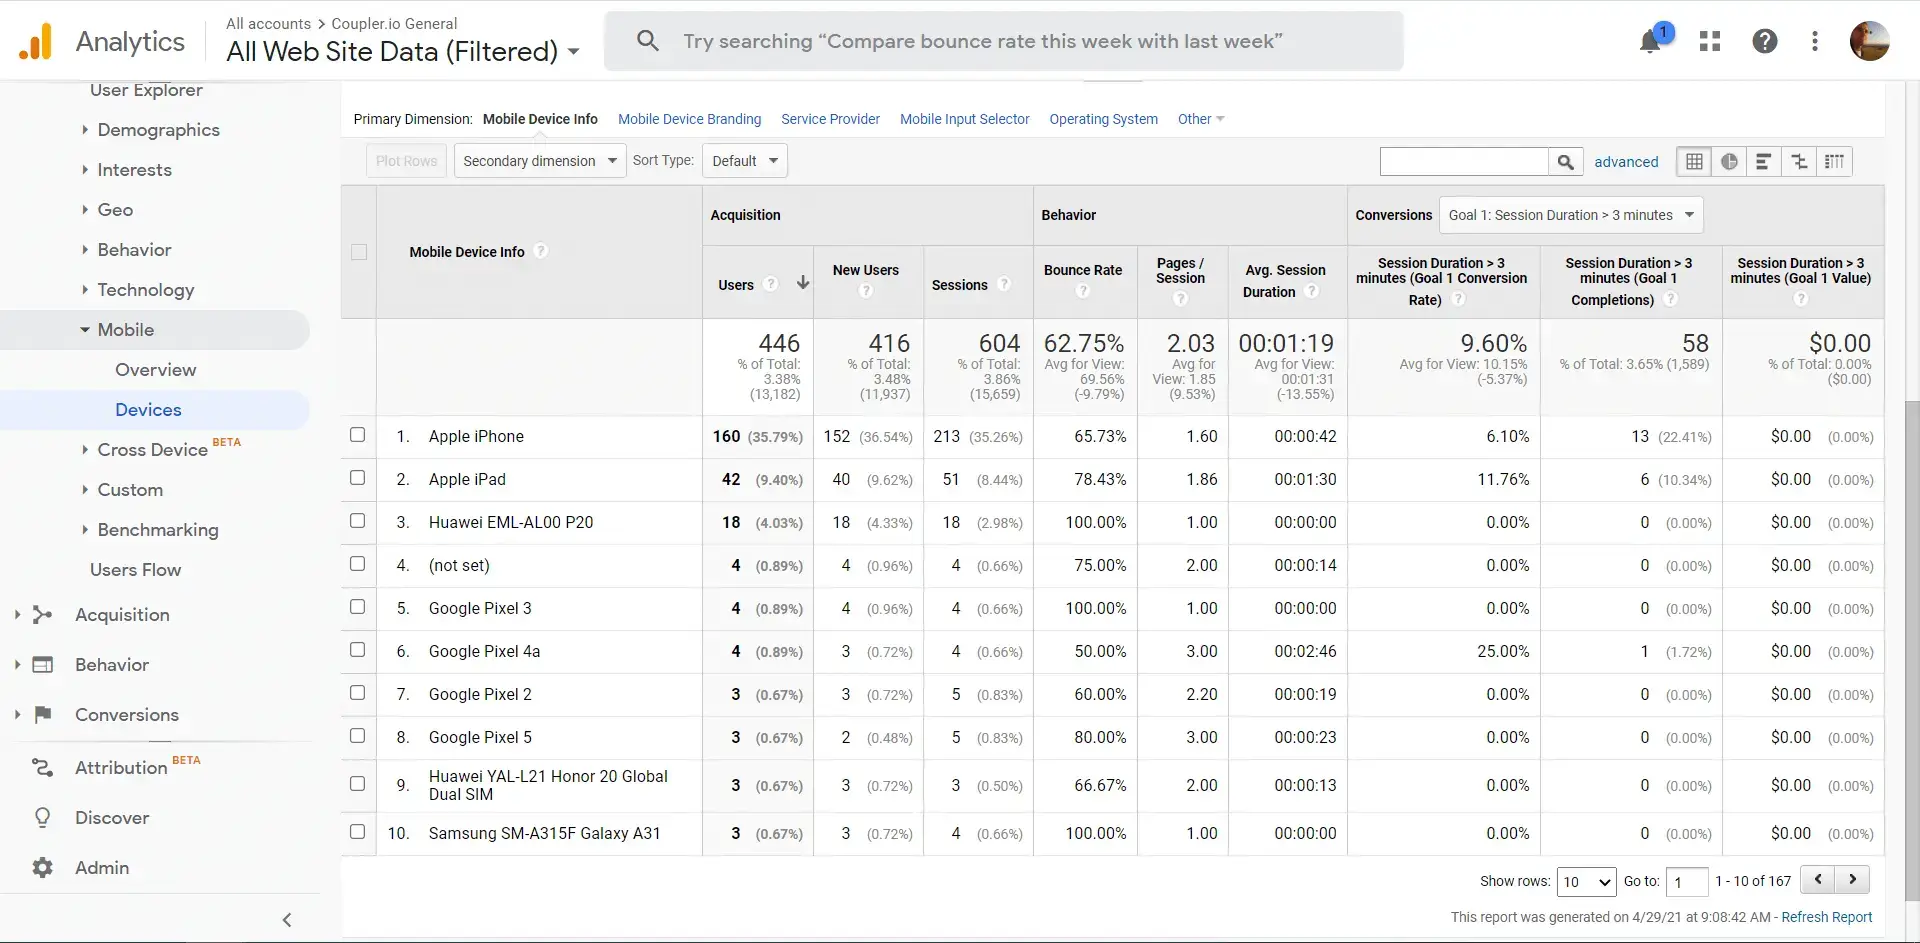Open the Other primary dimension dropdown
This screenshot has width=1920, height=943.
pos(1201,119)
